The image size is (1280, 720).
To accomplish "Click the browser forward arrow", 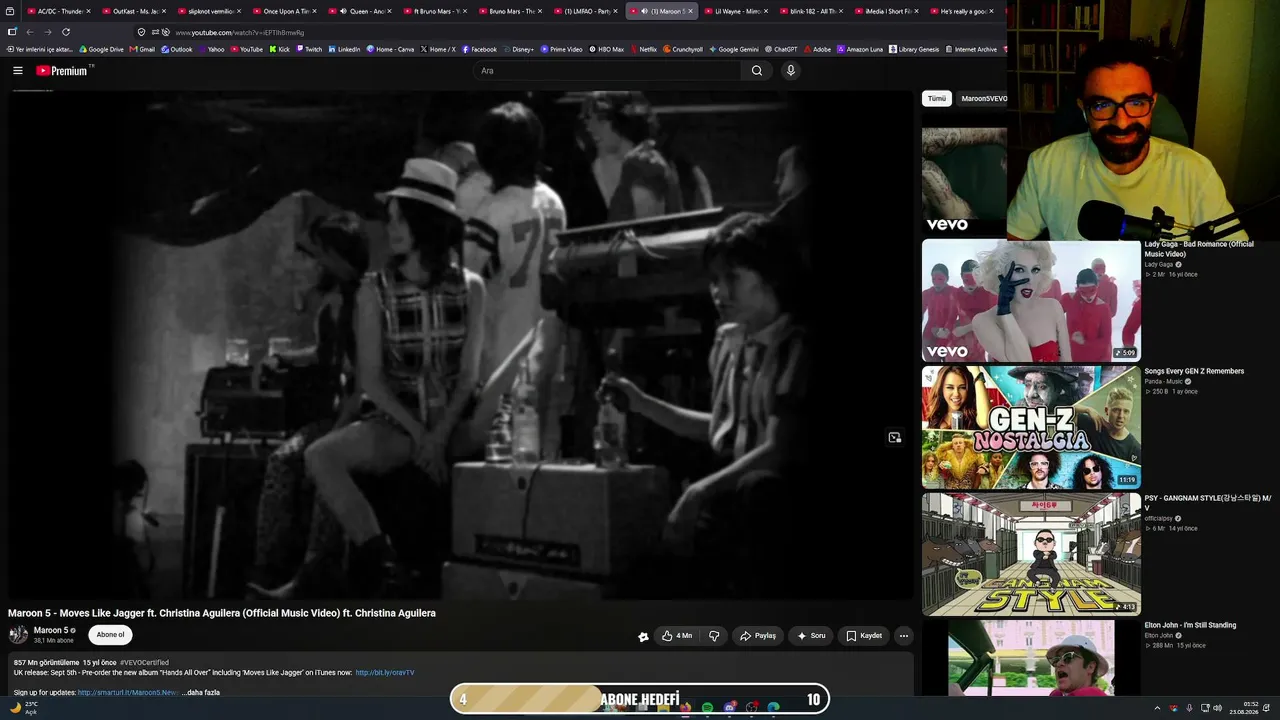I will click(x=47, y=32).
